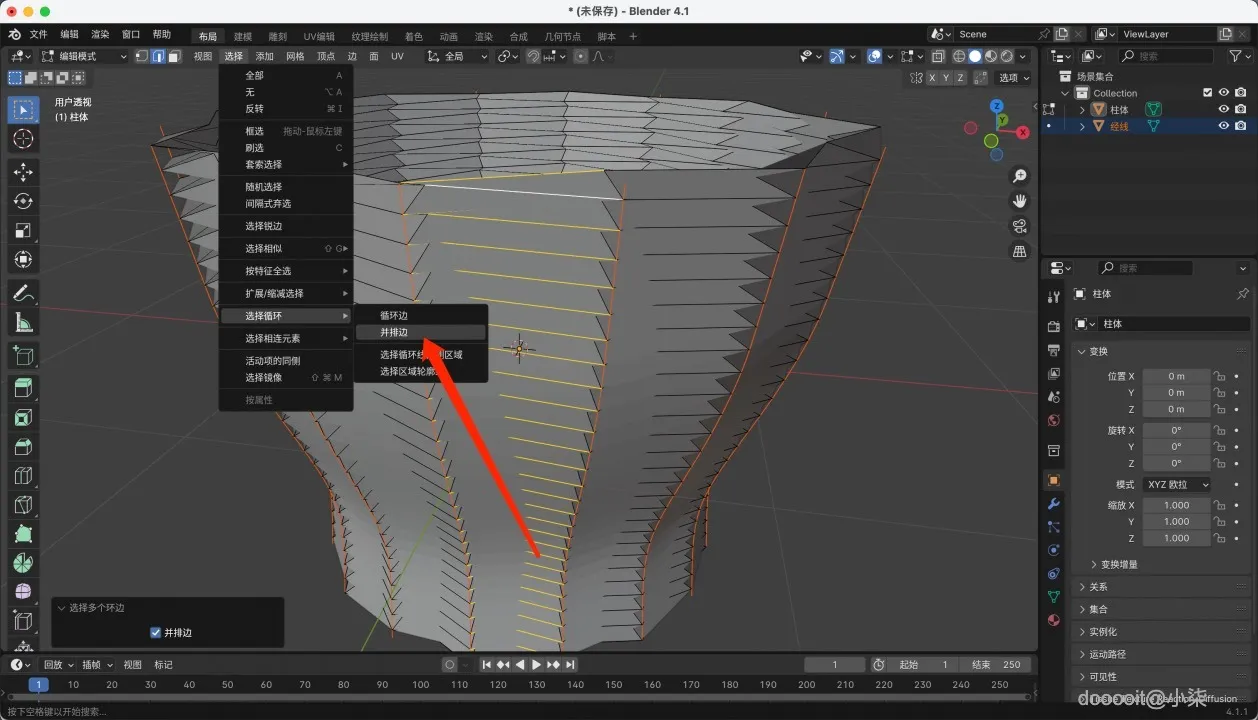Screen dimensions: 1258x720
Task: Select the Rotate tool in left toolbar
Action: tap(23, 201)
